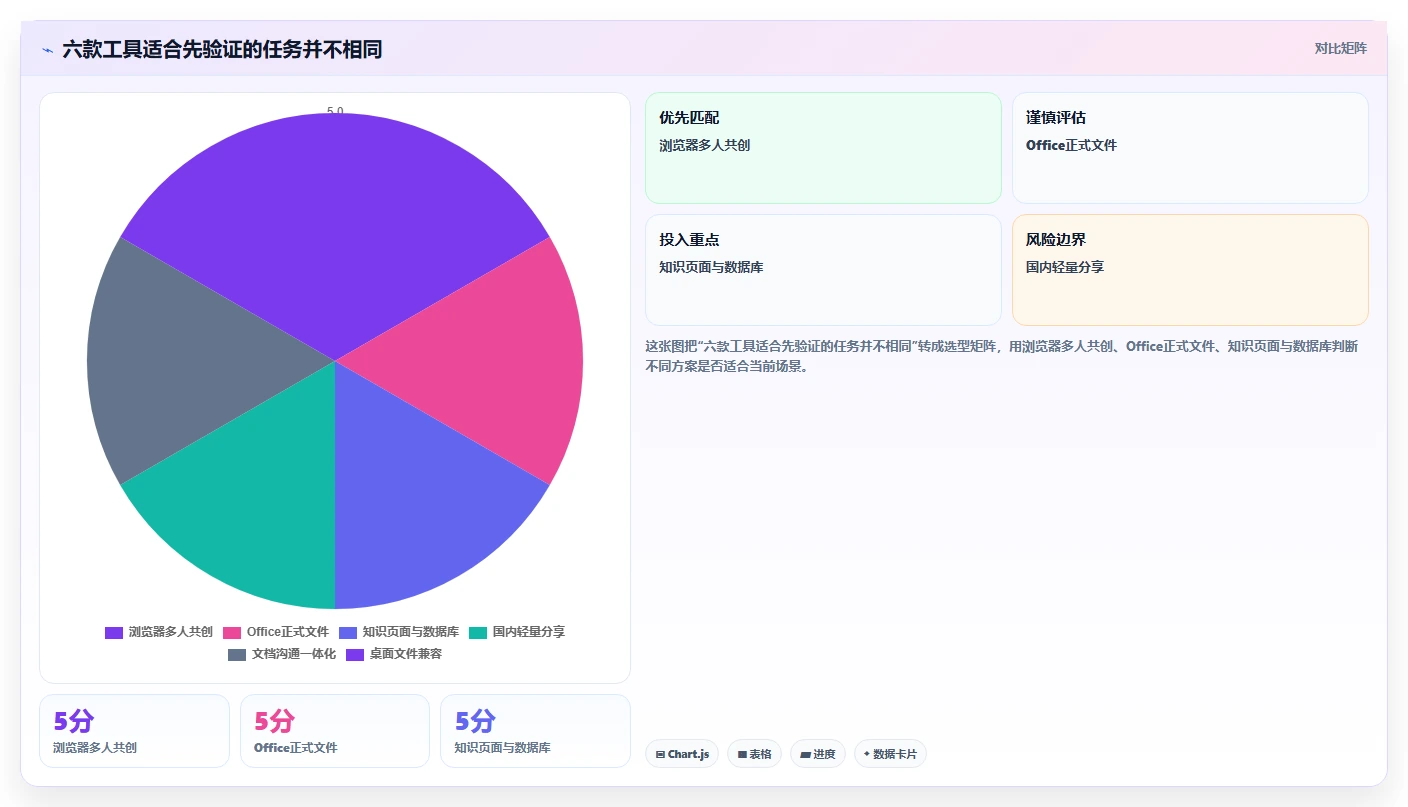Image resolution: width=1408 pixels, height=807 pixels.
Task: Open the 5分 Office正式文件 stat card
Action: [x=335, y=731]
